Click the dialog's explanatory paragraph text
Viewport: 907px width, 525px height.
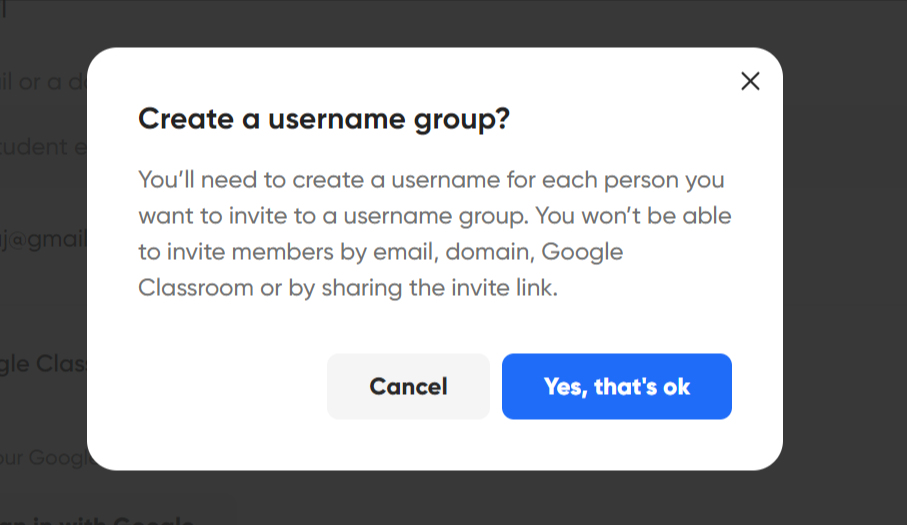(x=435, y=234)
